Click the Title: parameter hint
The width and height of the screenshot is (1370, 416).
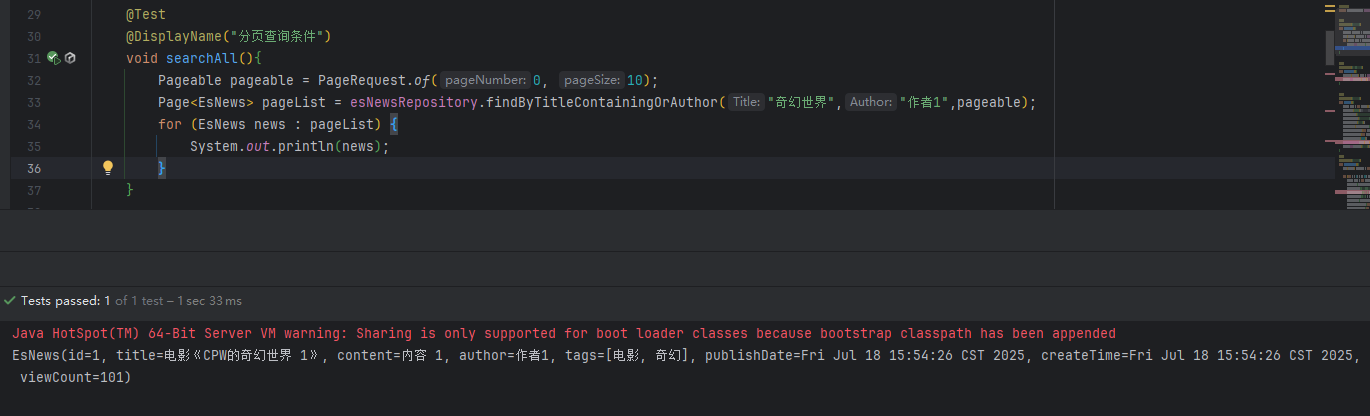(746, 102)
